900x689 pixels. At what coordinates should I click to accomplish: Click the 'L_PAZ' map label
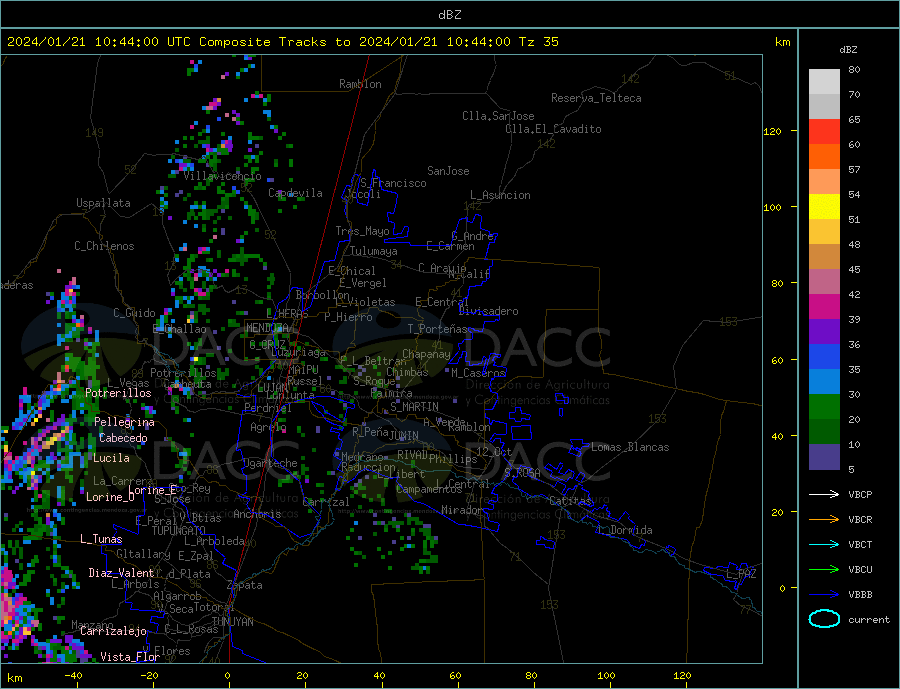(x=741, y=574)
